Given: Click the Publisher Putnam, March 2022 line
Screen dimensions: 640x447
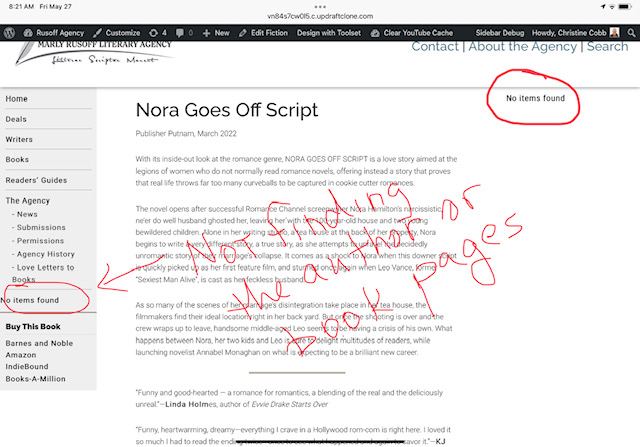Looking at the screenshot, I should [186, 133].
